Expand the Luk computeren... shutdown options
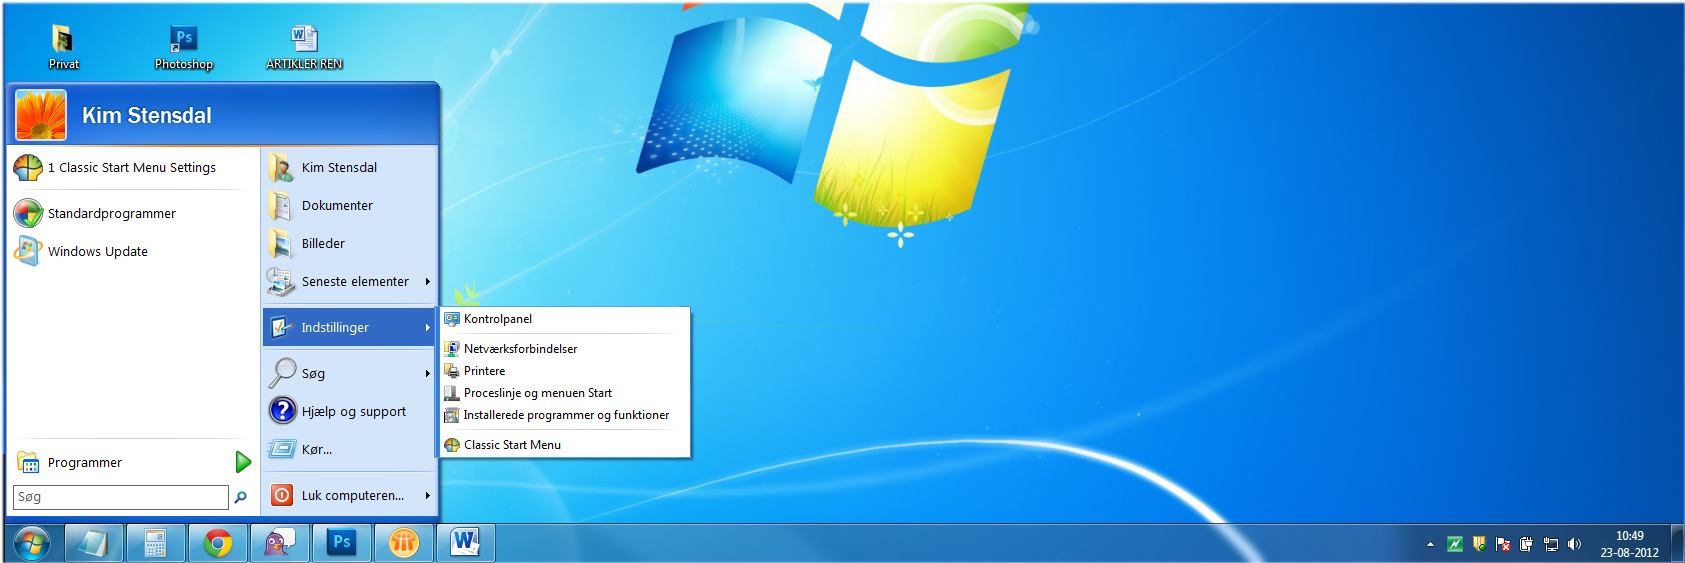The height and width of the screenshot is (563, 1685). pos(349,495)
